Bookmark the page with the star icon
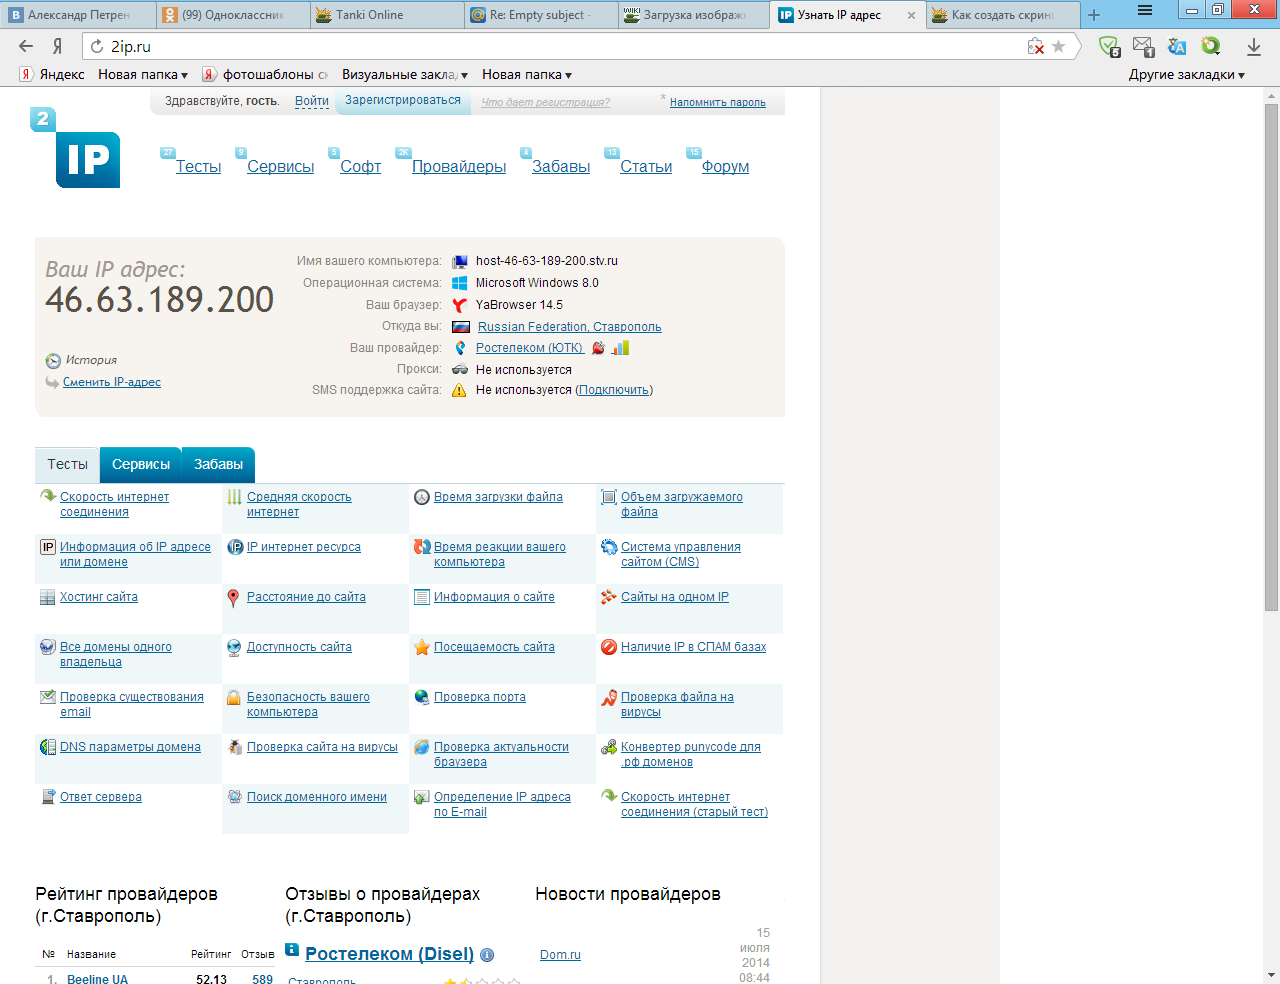This screenshot has width=1280, height=984. (1059, 46)
